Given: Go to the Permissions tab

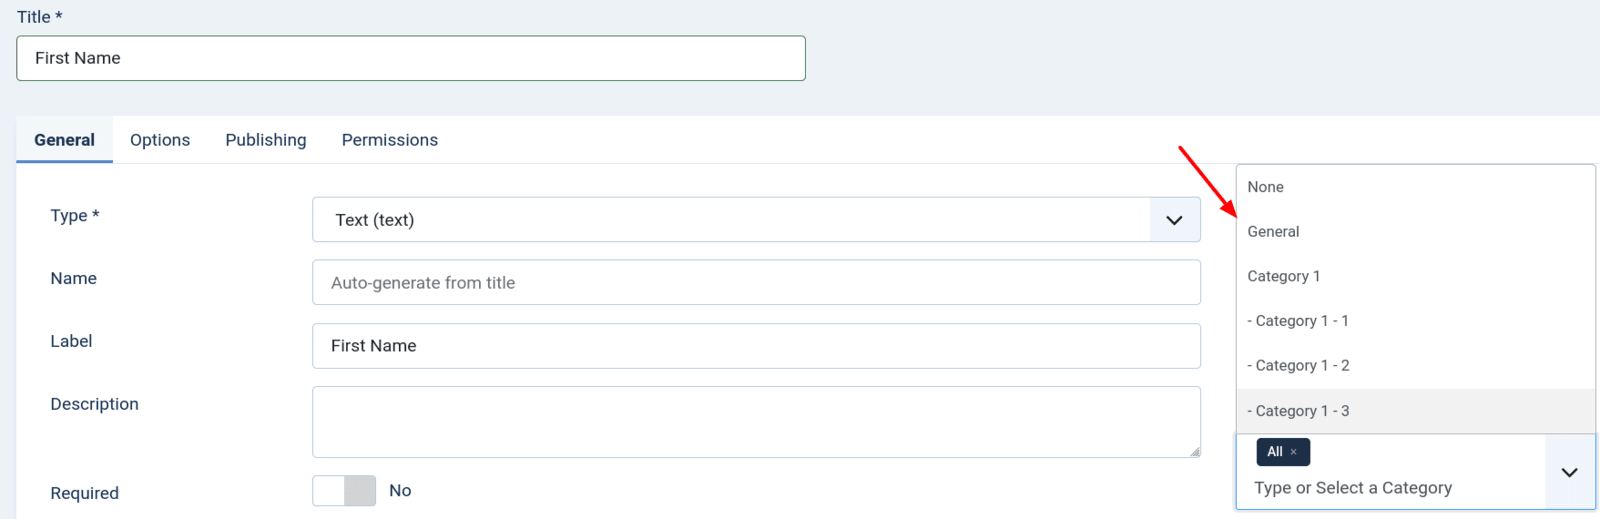Looking at the screenshot, I should tap(390, 140).
